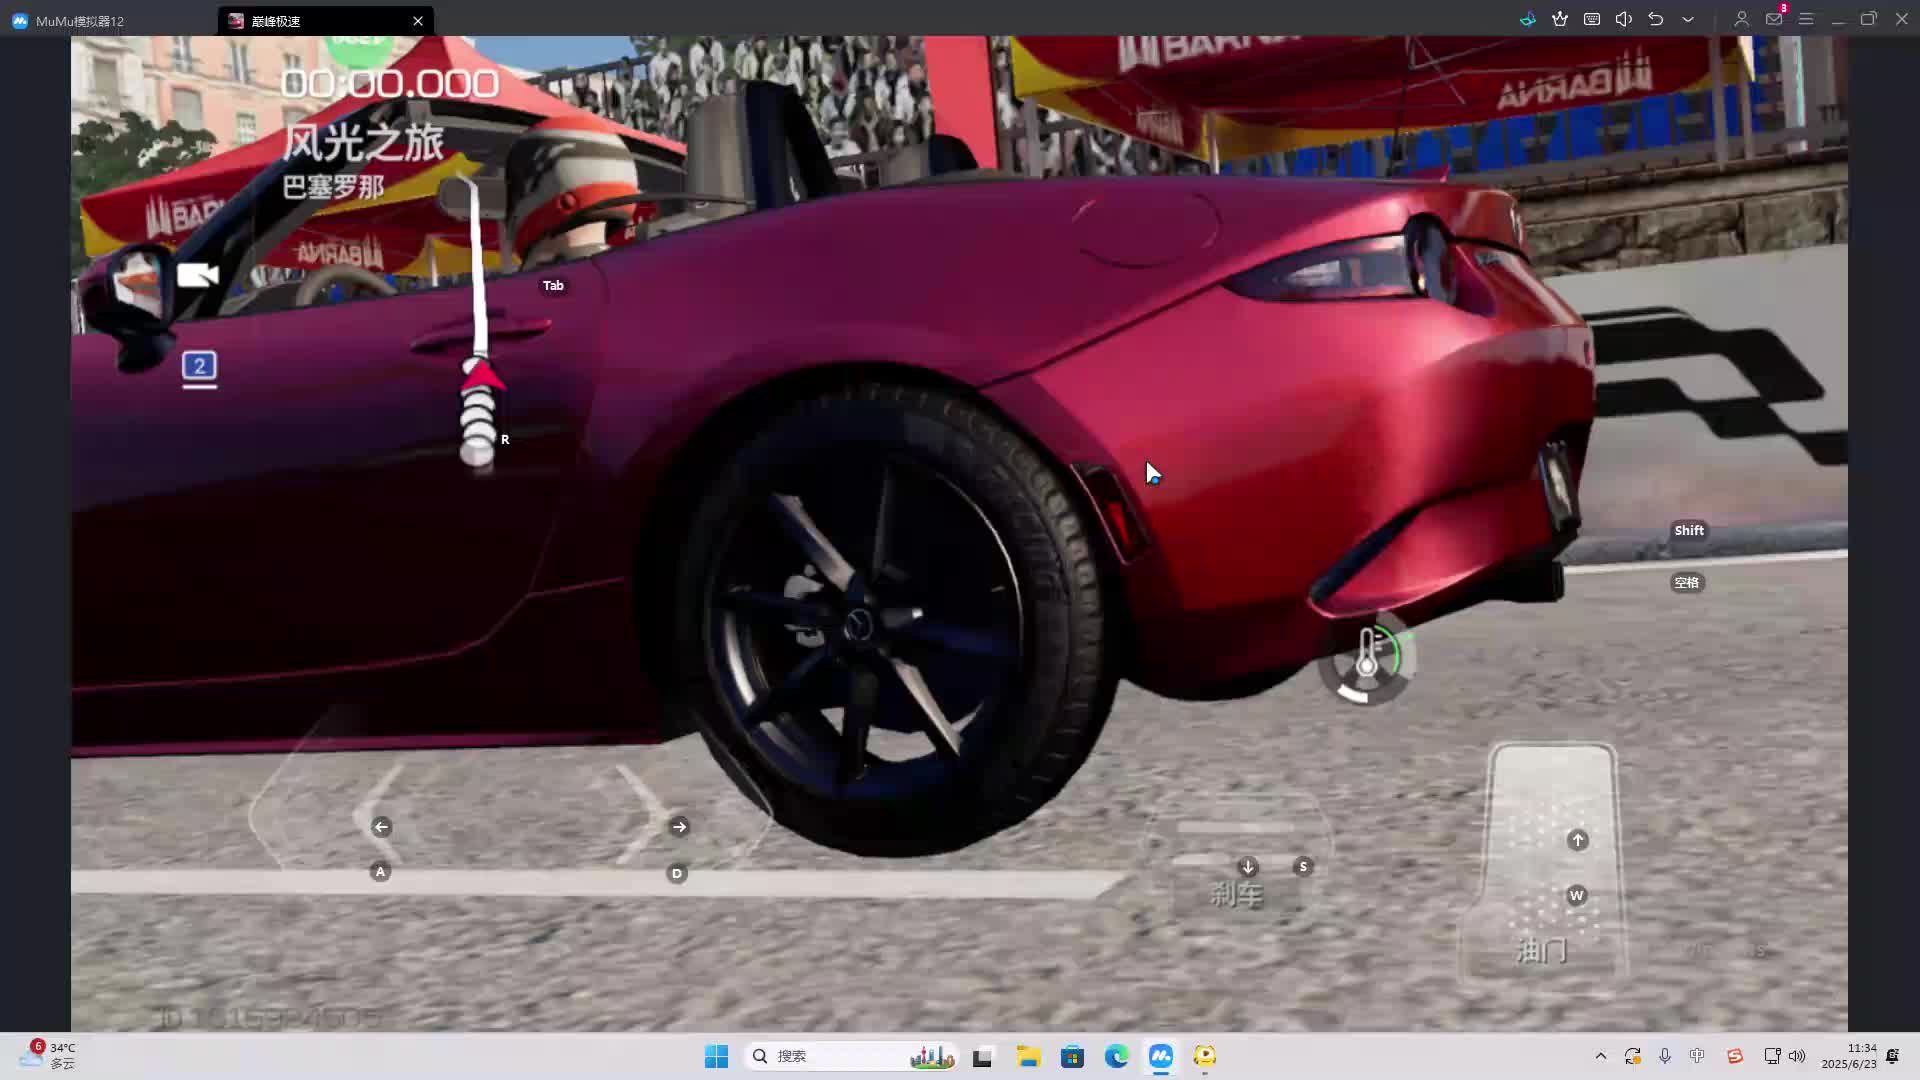Open the mail inbox with red badge
The height and width of the screenshot is (1080, 1920).
pyautogui.click(x=1774, y=19)
